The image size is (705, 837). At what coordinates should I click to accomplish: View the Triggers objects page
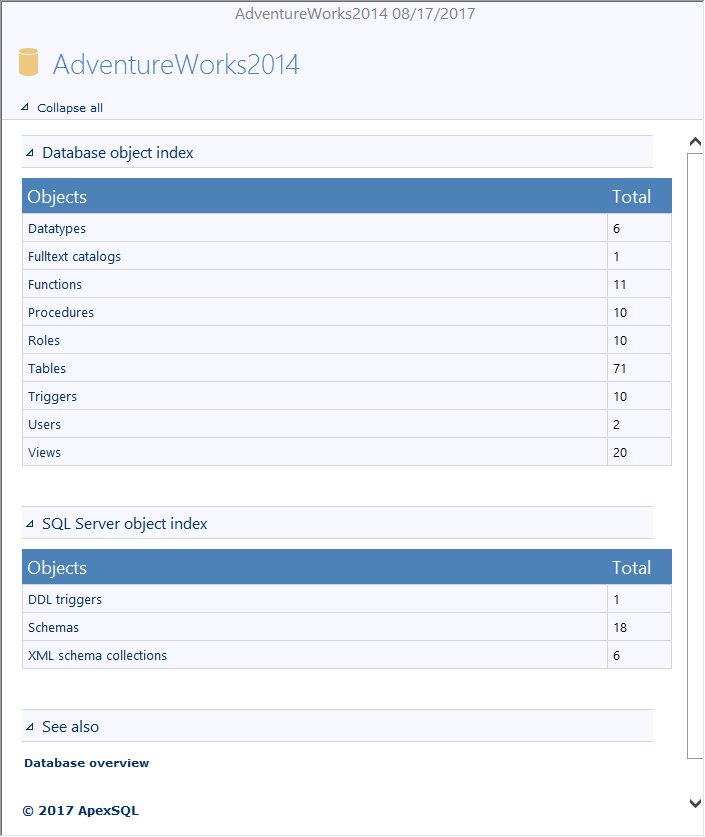(x=52, y=396)
